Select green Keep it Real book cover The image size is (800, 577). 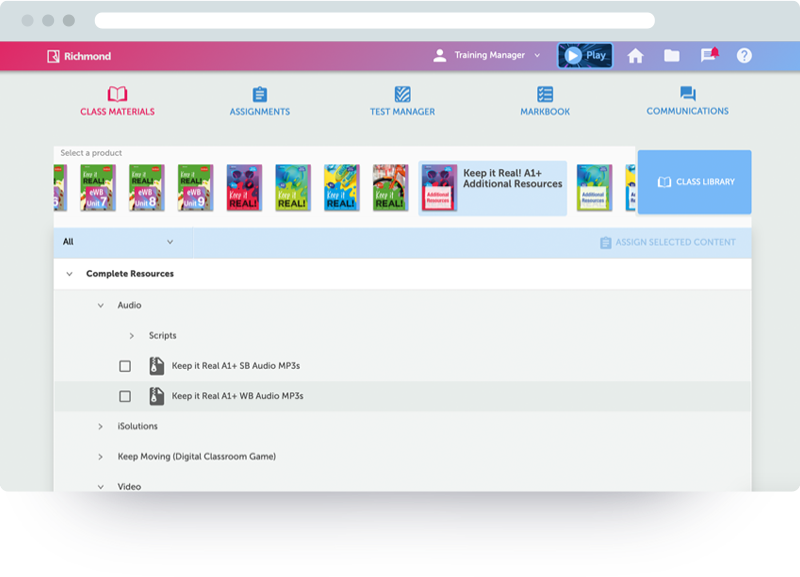pos(293,187)
